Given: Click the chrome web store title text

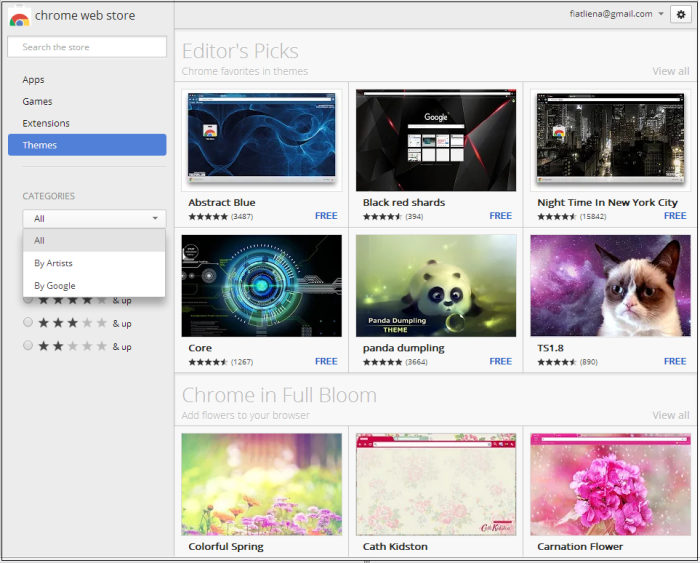Looking at the screenshot, I should click(85, 16).
